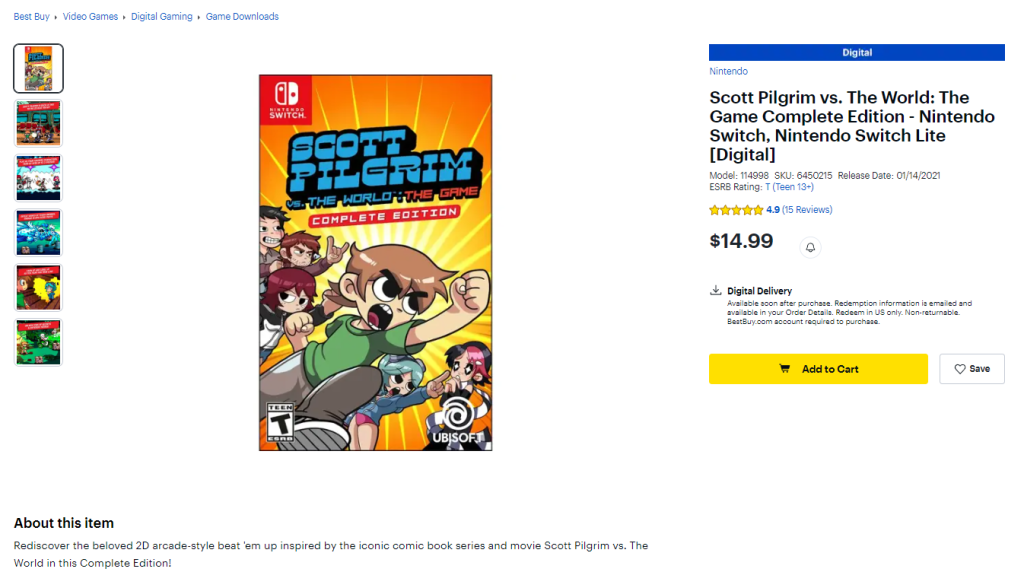Screen dimensions: 1024x572
Task: Open Game Downloads breadcrumb link
Action: click(242, 17)
